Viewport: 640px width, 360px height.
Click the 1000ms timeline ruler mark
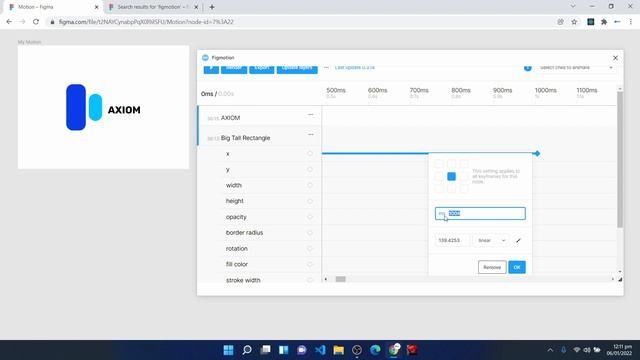[545, 90]
